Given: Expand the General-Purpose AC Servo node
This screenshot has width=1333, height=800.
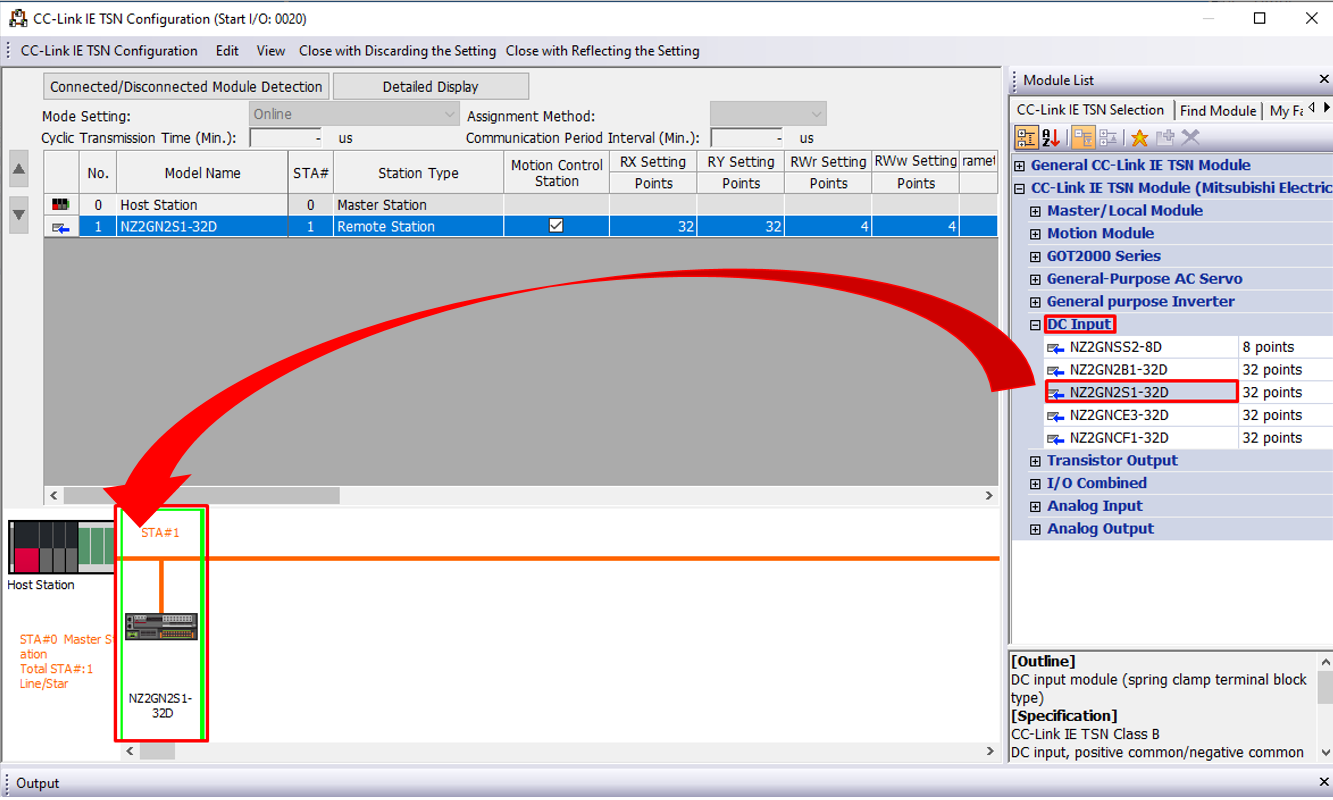Looking at the screenshot, I should (x=1036, y=279).
